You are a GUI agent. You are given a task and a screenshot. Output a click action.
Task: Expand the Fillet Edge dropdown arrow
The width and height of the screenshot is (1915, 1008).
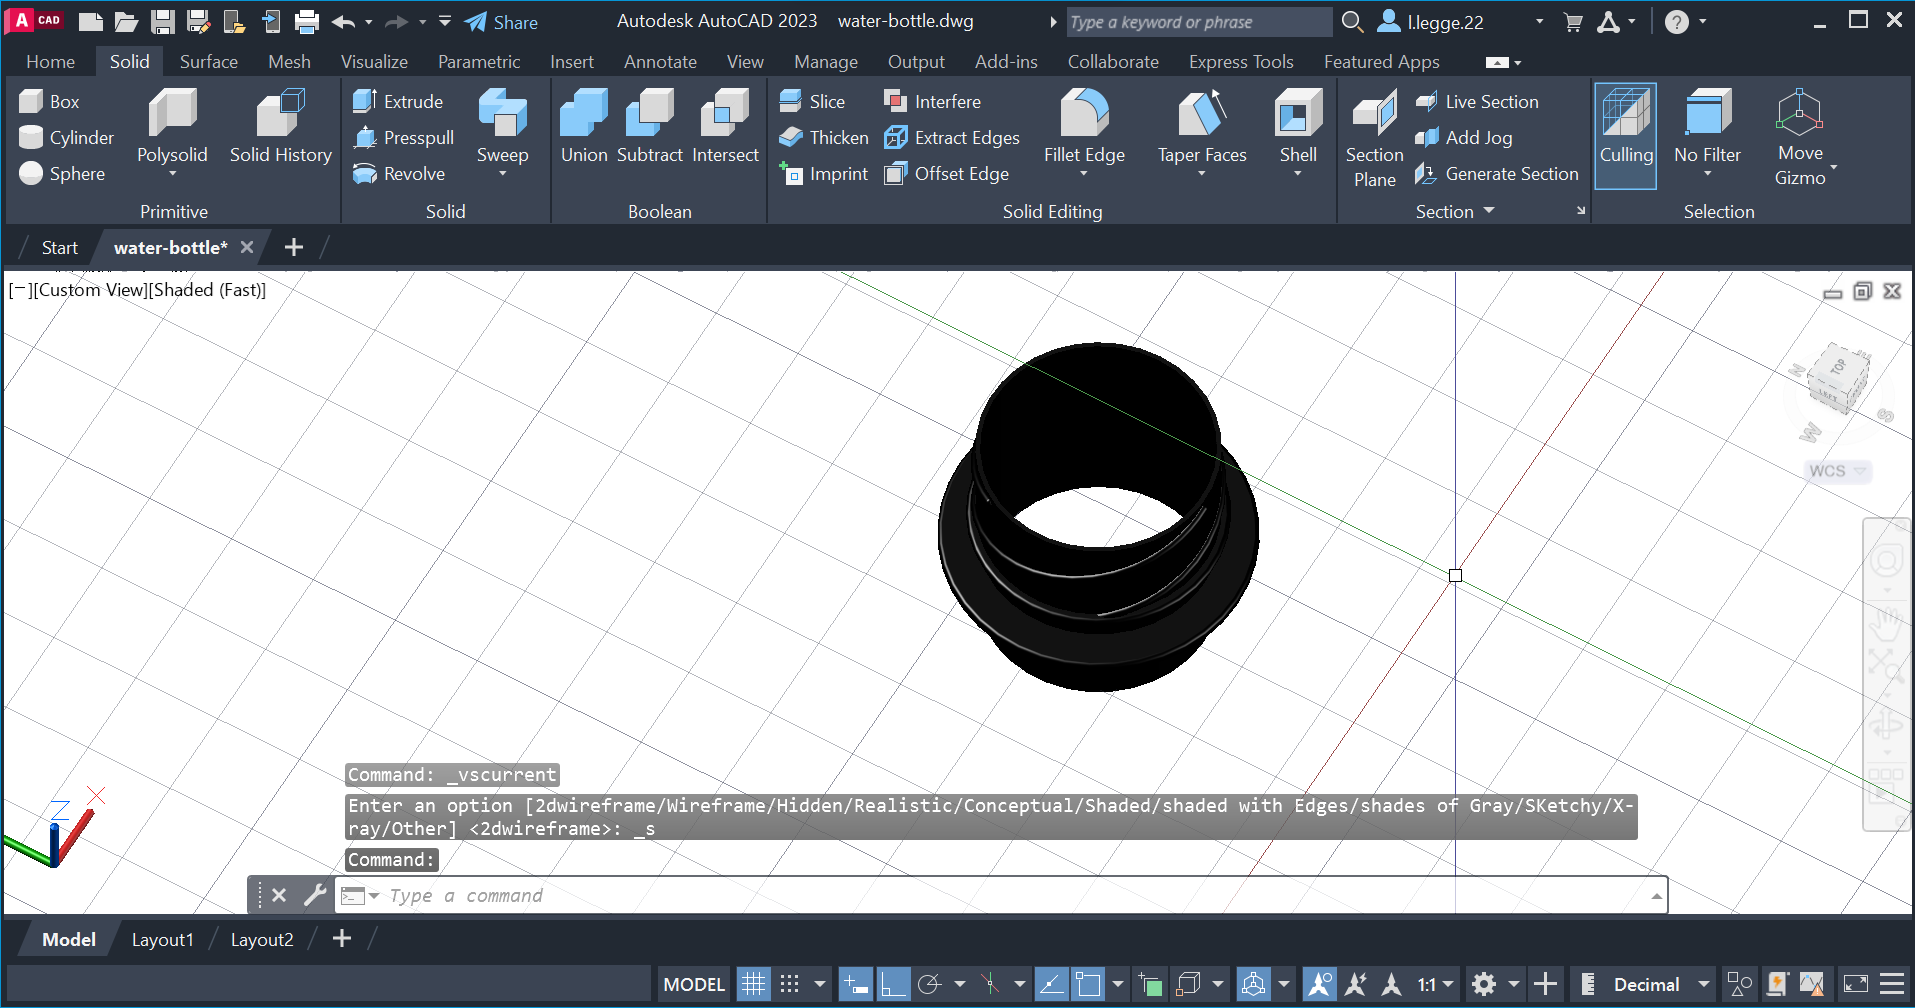[x=1084, y=174]
